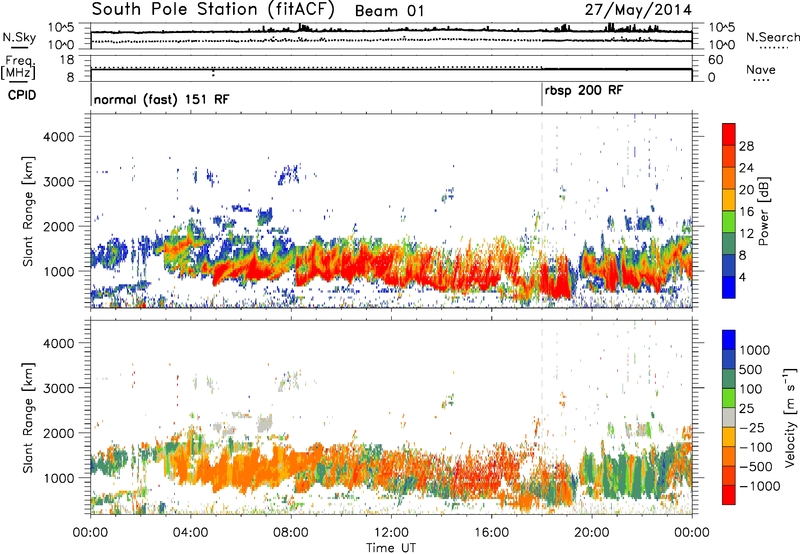Click the 'Slant Range [km]' label of the Power panel
Image resolution: width=800 pixels, height=554 pixels.
28,211
